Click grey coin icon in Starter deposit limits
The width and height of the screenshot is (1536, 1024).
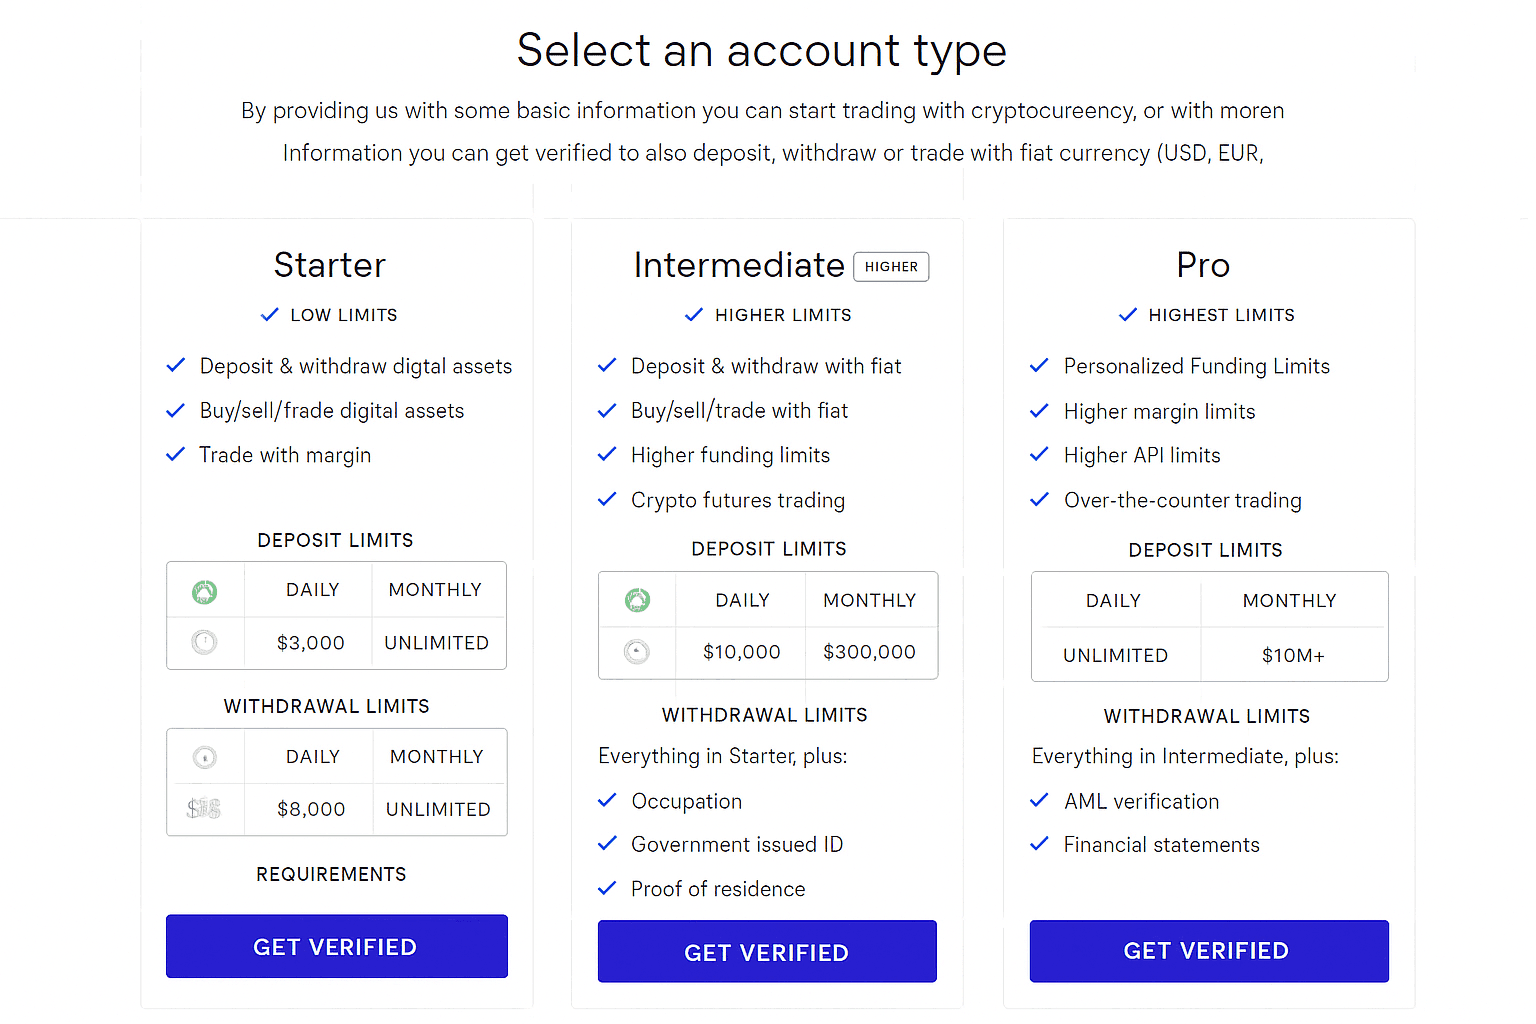tap(204, 642)
